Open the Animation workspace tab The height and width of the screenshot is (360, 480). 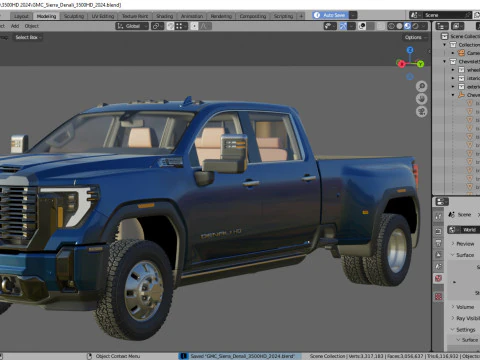tap(192, 16)
